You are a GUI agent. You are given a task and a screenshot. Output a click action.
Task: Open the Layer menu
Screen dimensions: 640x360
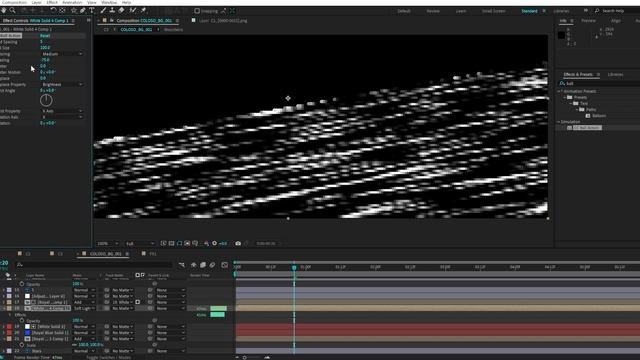pos(36,2)
